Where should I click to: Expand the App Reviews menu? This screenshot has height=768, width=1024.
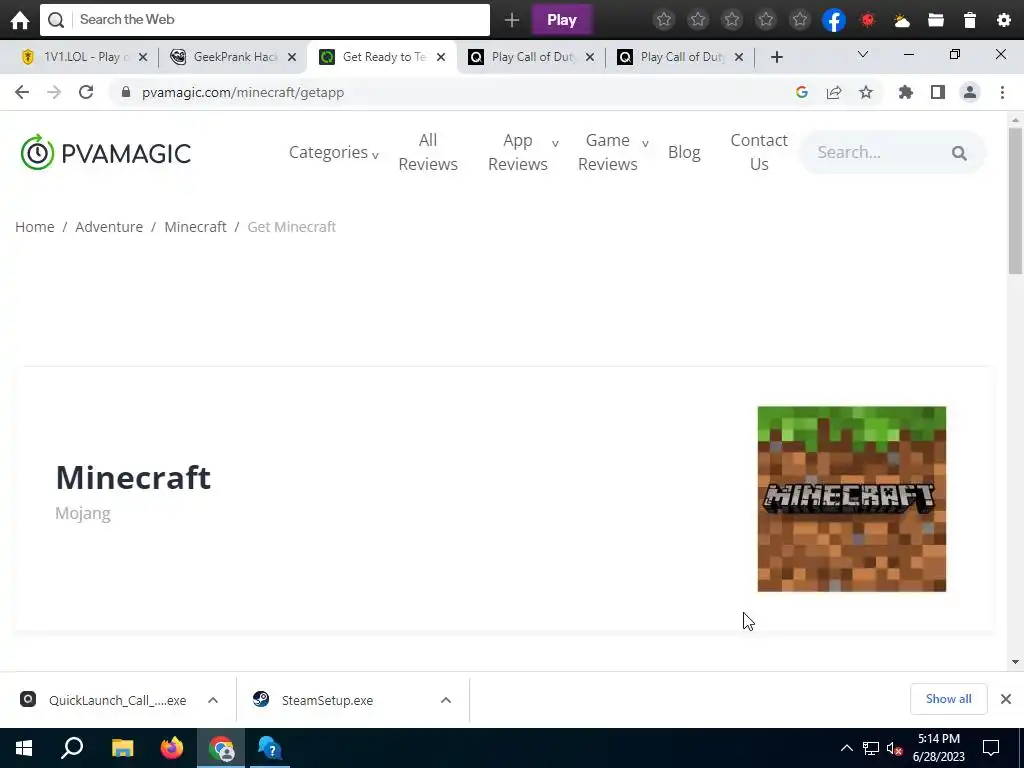(x=523, y=152)
